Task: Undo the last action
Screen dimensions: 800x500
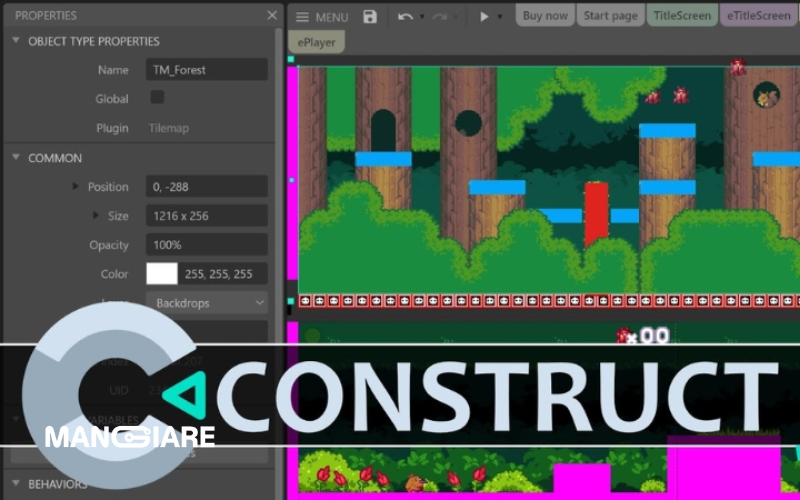Action: (x=405, y=17)
